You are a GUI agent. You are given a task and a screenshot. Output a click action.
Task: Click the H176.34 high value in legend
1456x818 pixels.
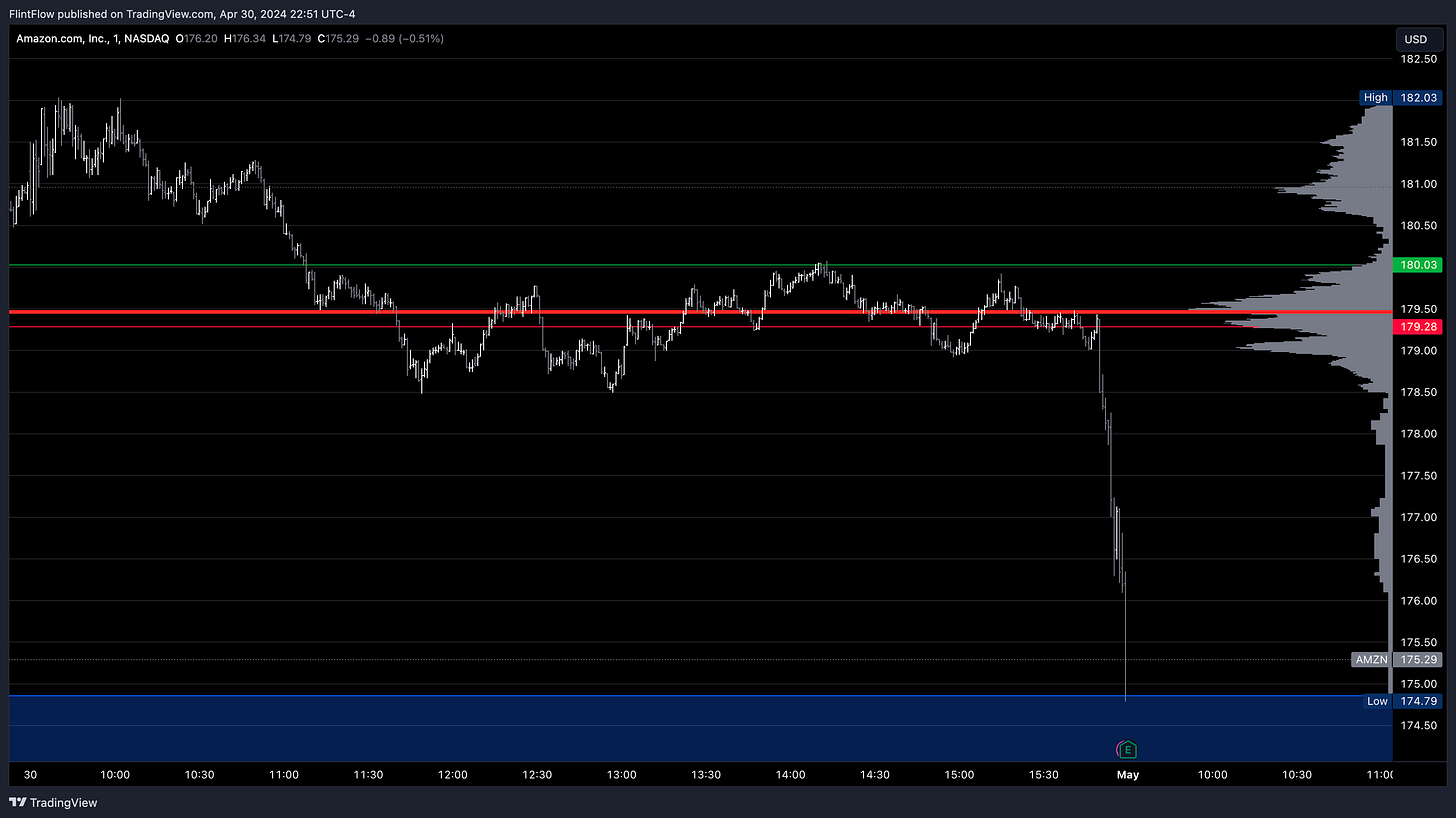point(246,38)
